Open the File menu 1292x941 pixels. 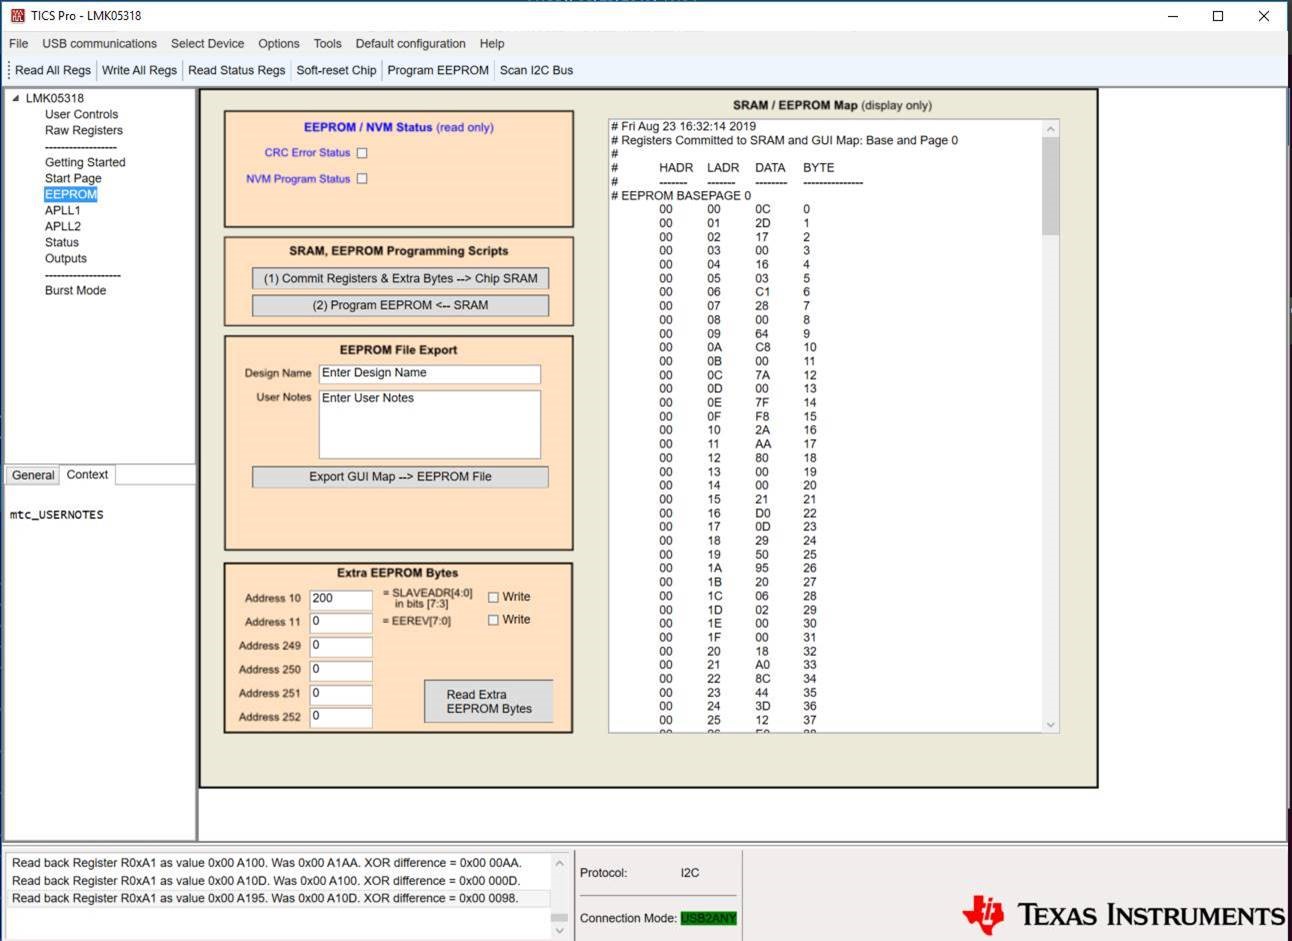tap(19, 44)
